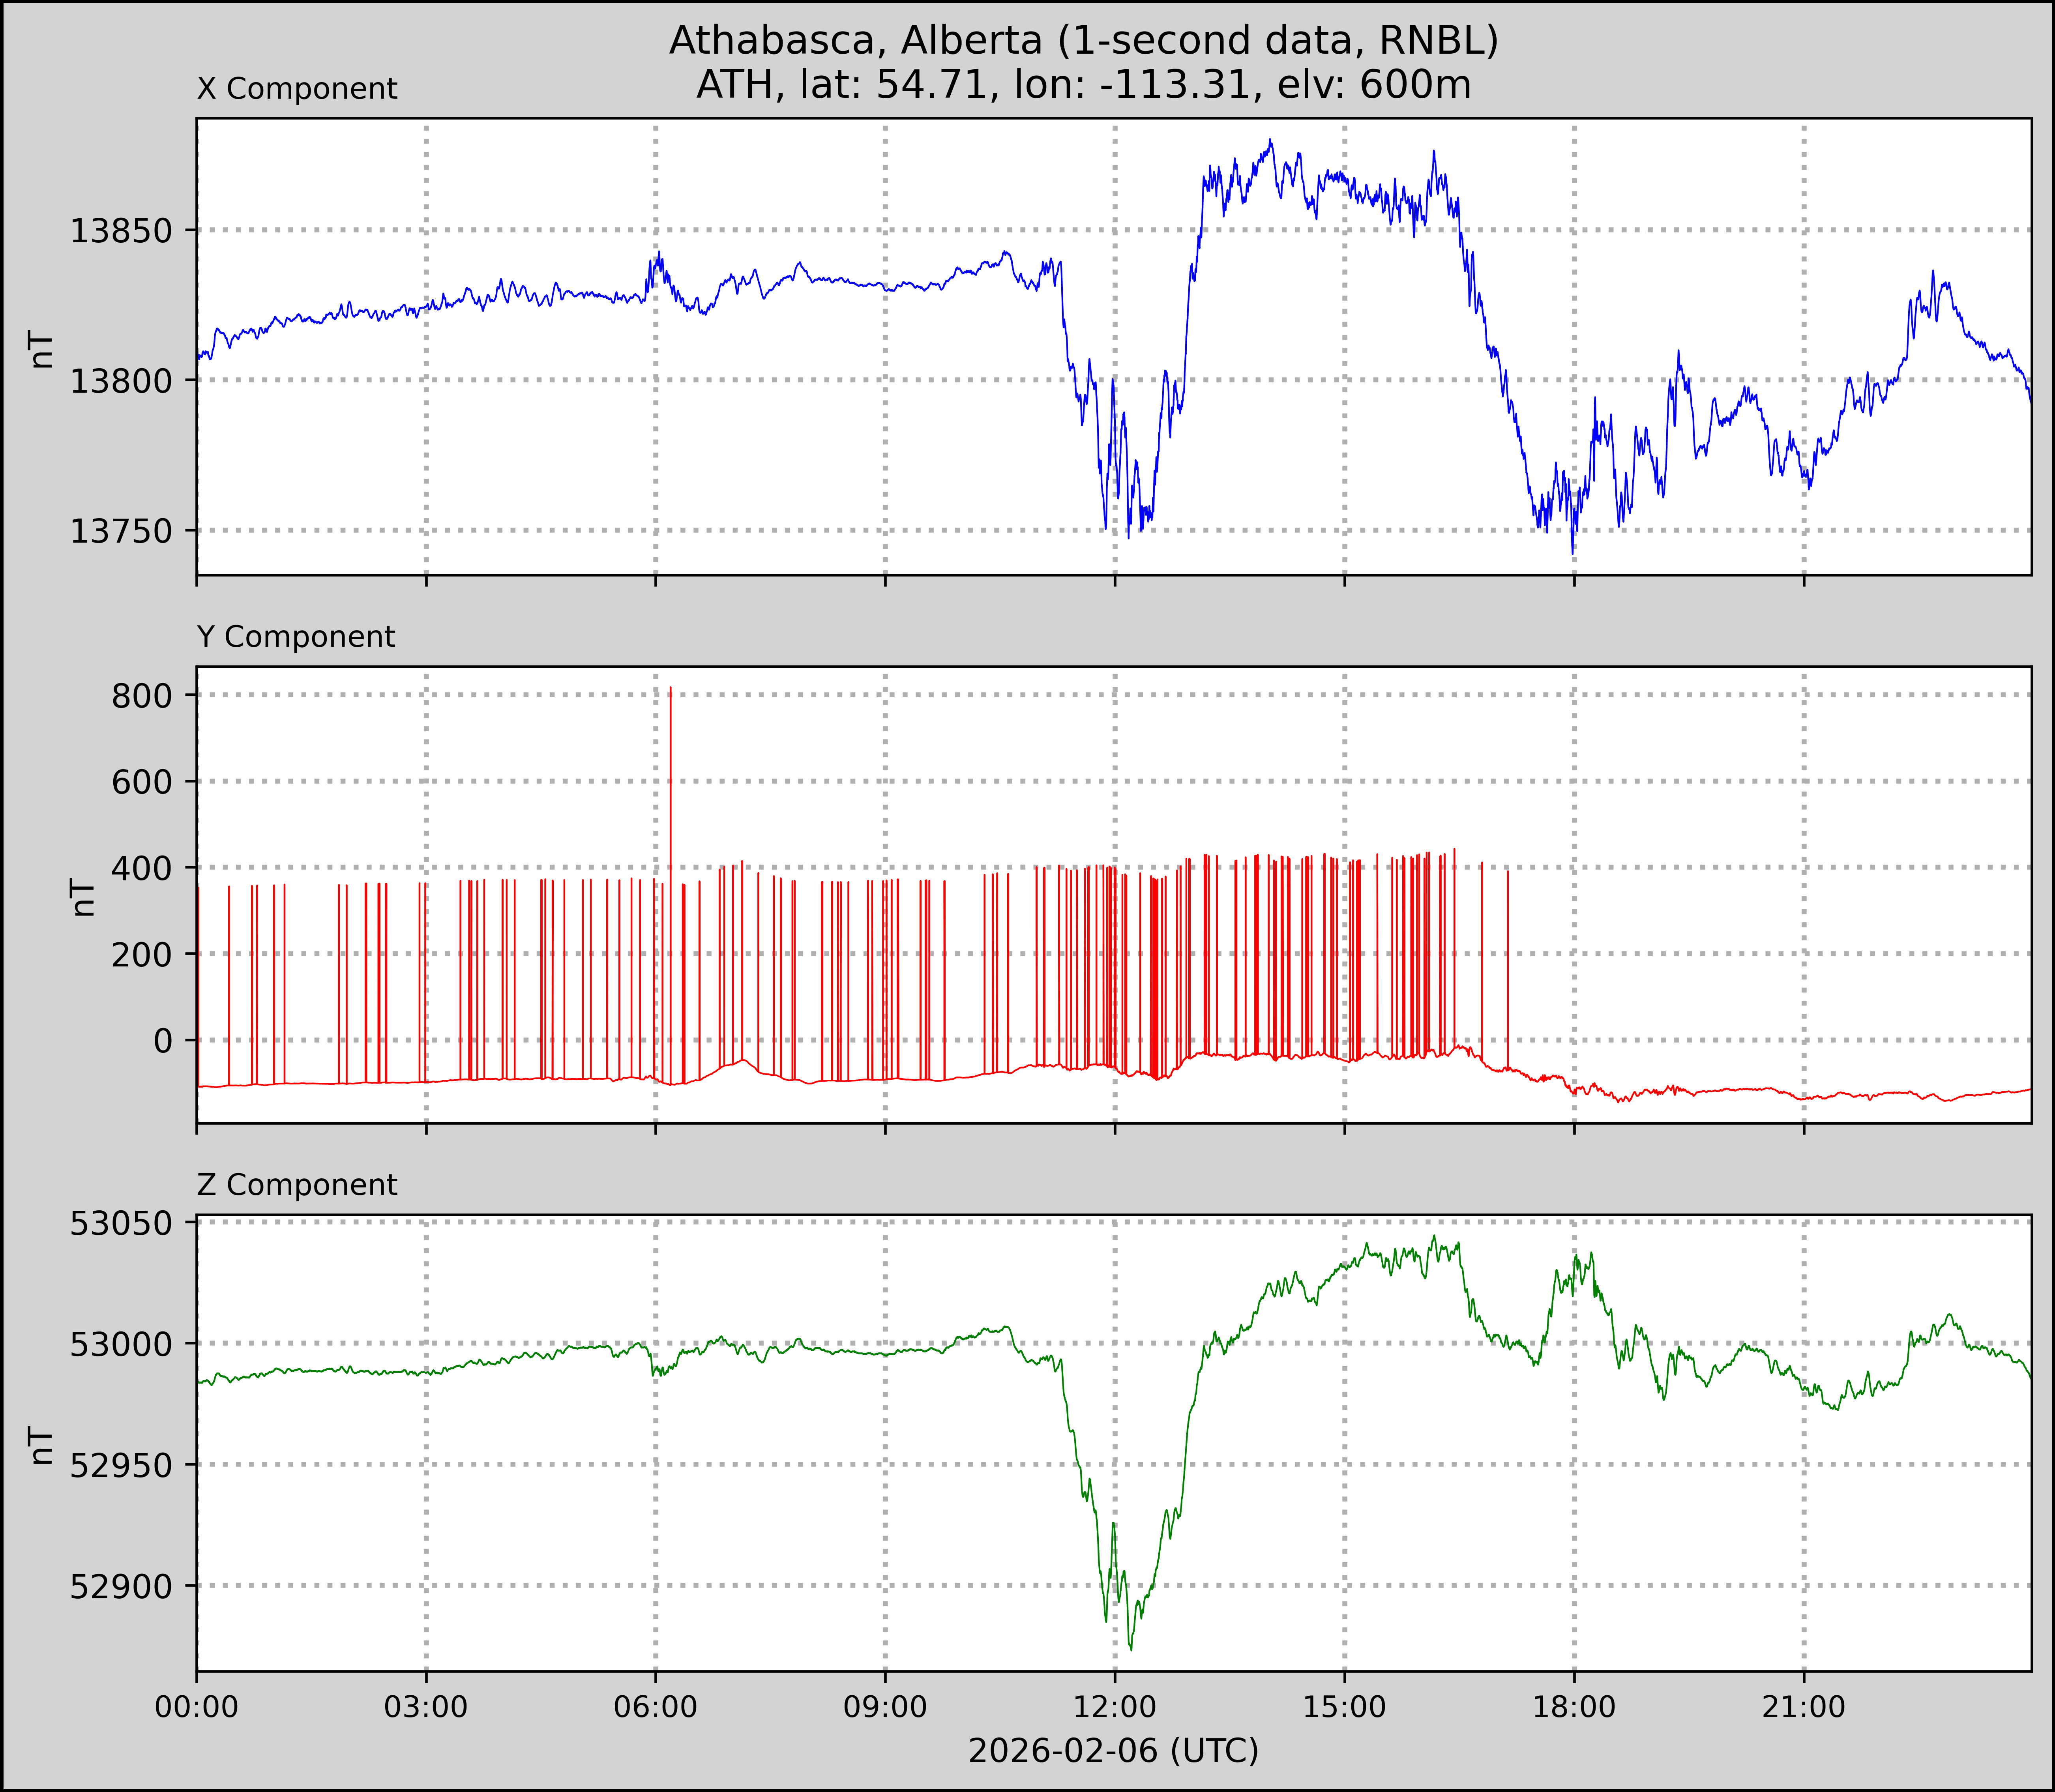The image size is (2055, 1792).
Task: Click the '18:00' time axis label
Action: [x=1574, y=1706]
